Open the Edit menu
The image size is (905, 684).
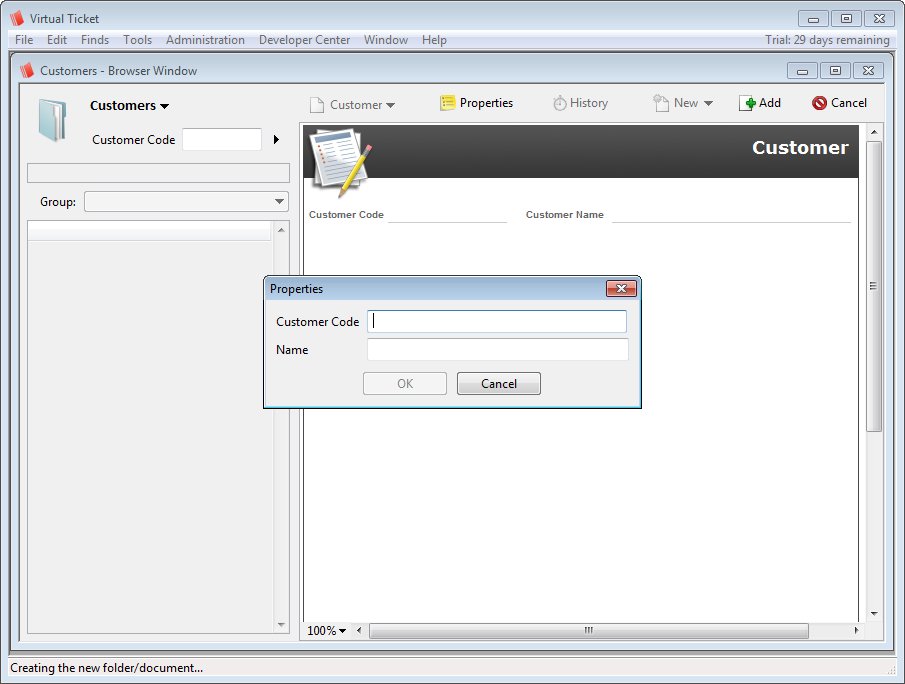click(57, 40)
